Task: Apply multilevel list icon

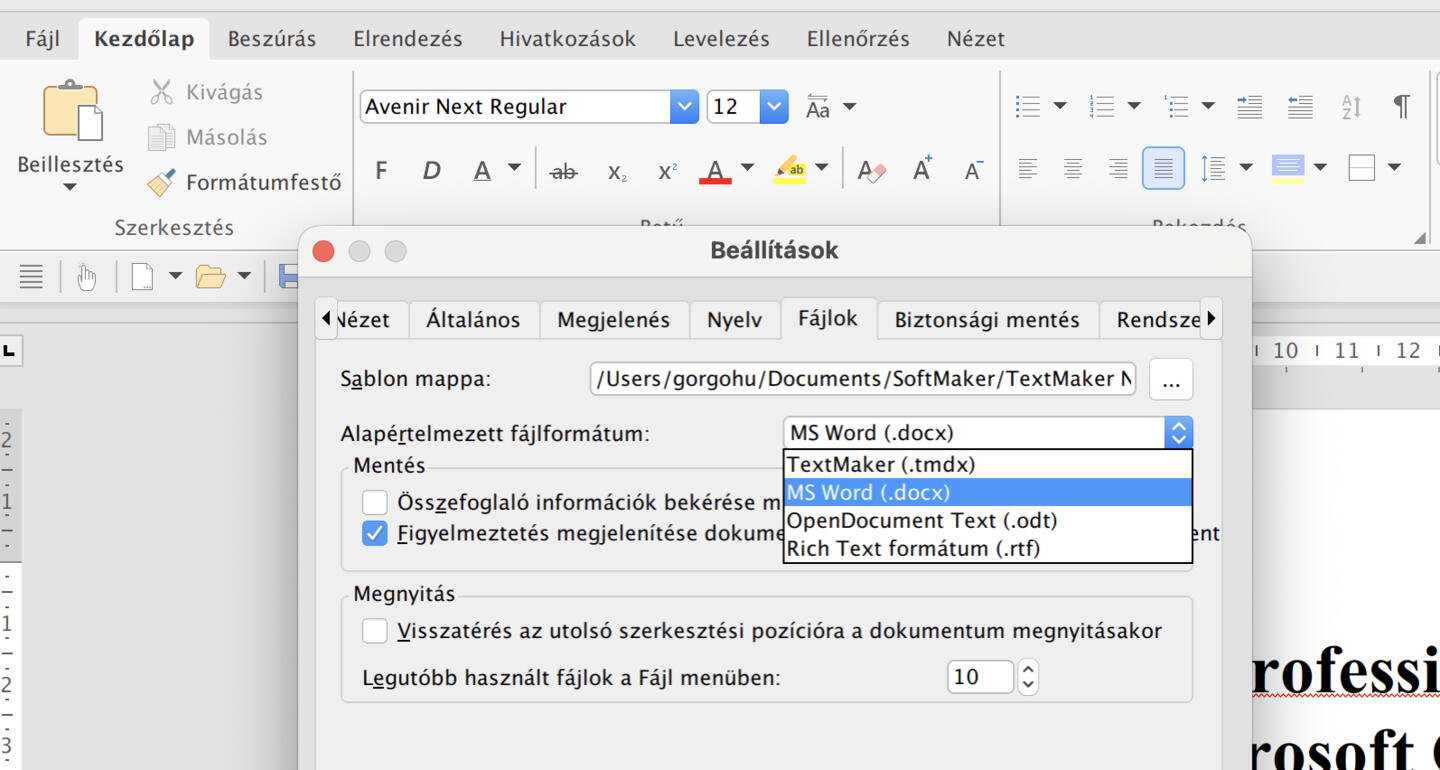Action: tap(1176, 106)
